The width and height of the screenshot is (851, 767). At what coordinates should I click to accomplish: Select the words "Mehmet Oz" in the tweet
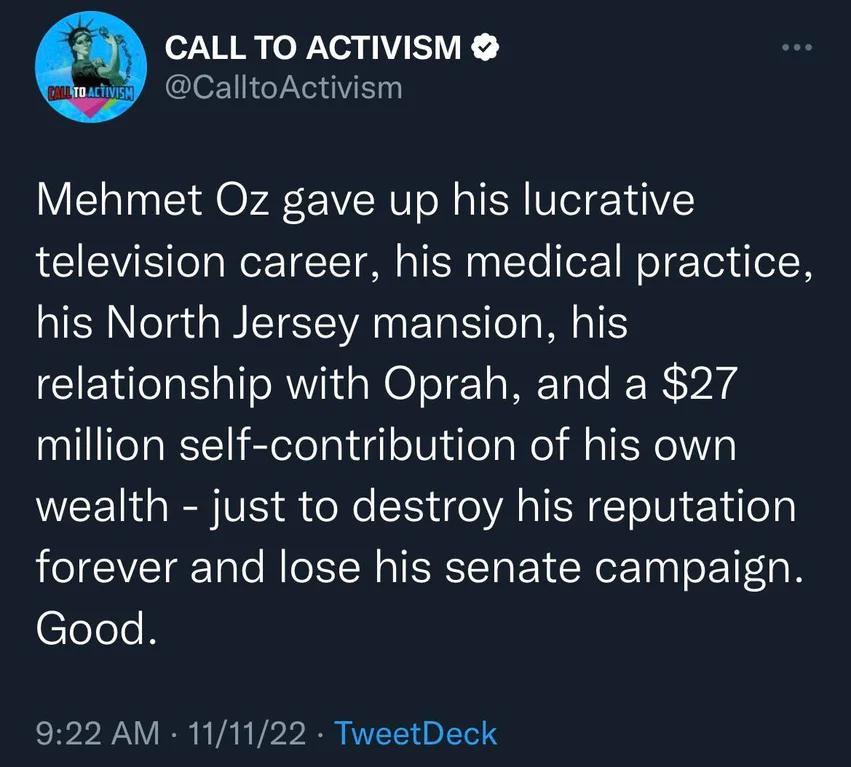pyautogui.click(x=153, y=200)
